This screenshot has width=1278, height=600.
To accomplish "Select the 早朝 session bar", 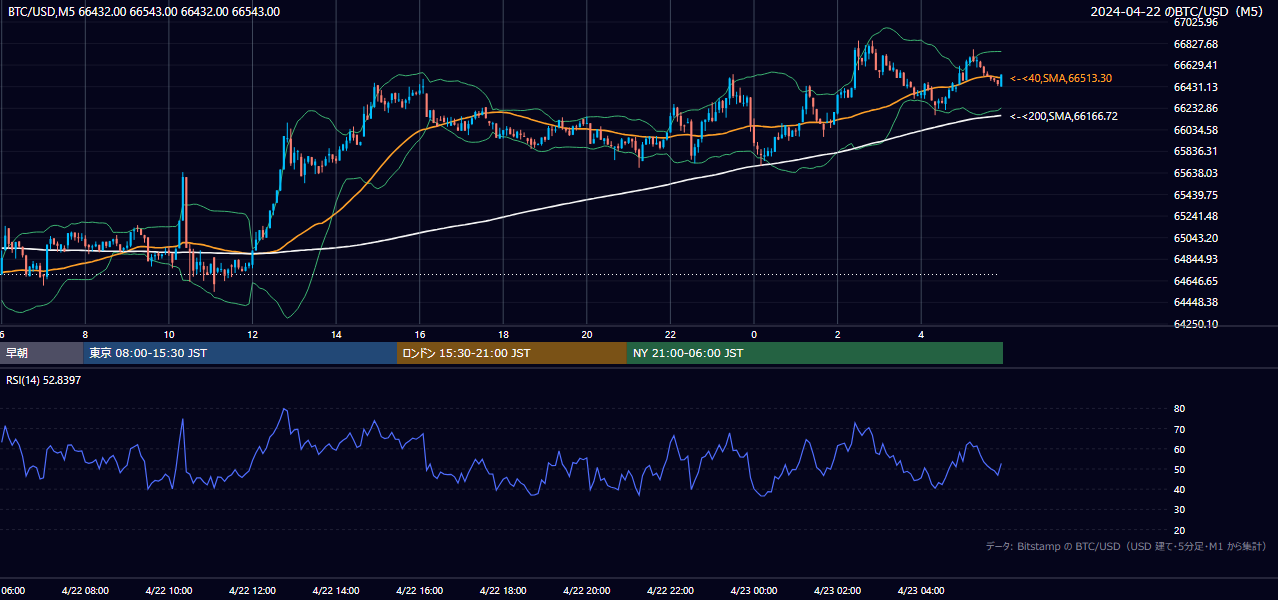I will tap(42, 353).
